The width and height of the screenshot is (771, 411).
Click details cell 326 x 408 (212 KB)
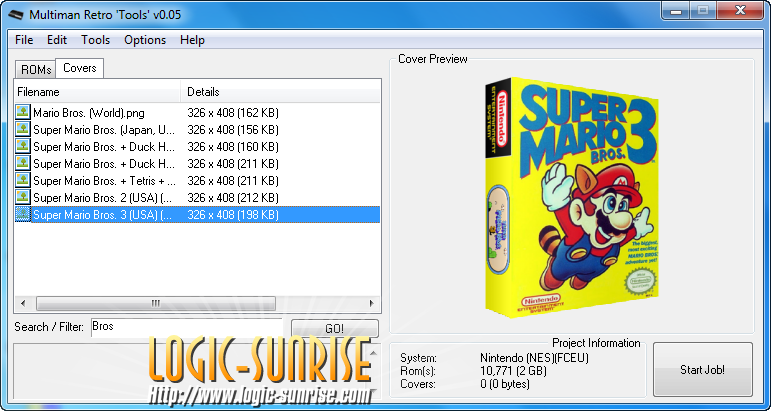pos(233,198)
